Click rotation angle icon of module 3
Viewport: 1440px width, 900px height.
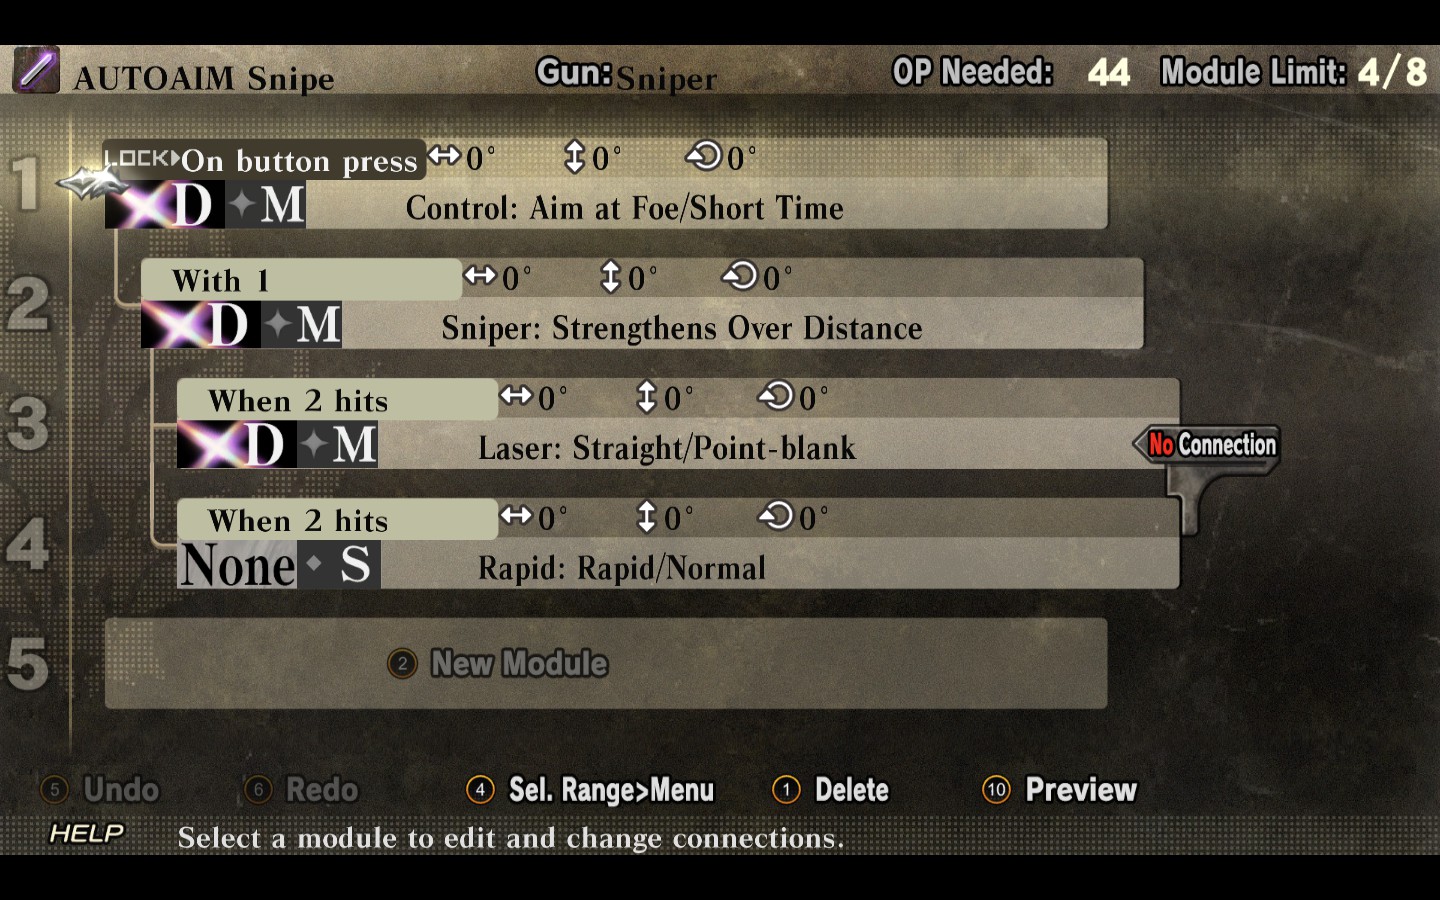click(x=776, y=396)
